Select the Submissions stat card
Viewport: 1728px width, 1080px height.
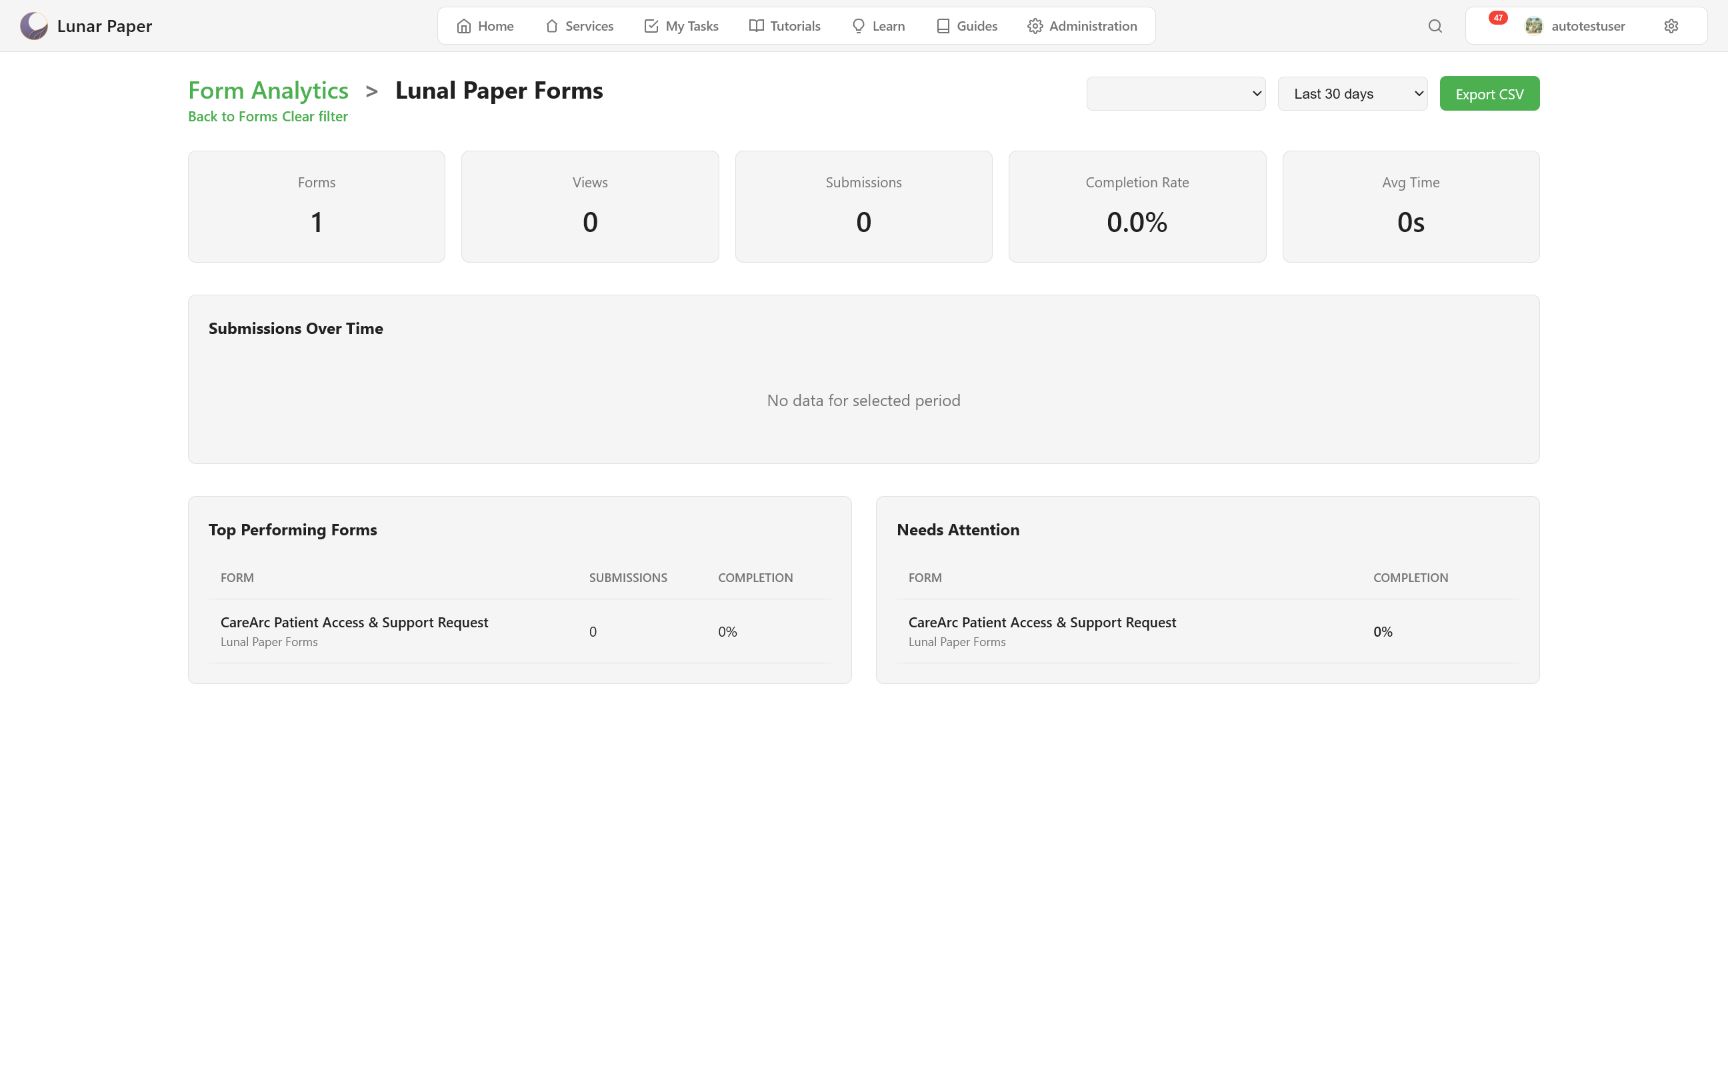point(864,207)
